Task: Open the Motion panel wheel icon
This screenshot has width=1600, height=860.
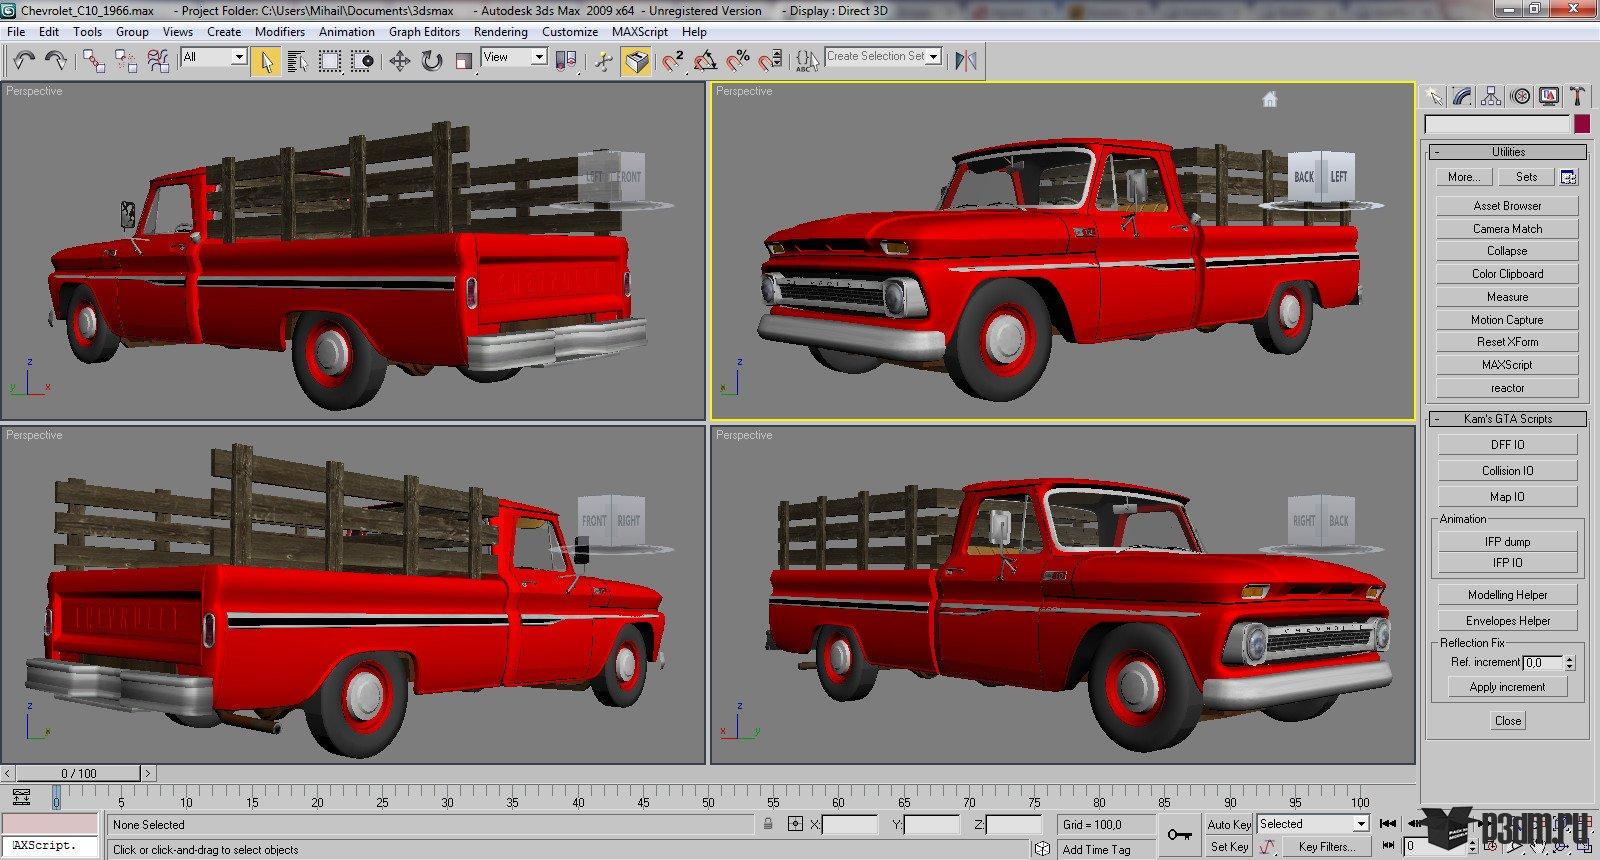Action: click(1521, 96)
